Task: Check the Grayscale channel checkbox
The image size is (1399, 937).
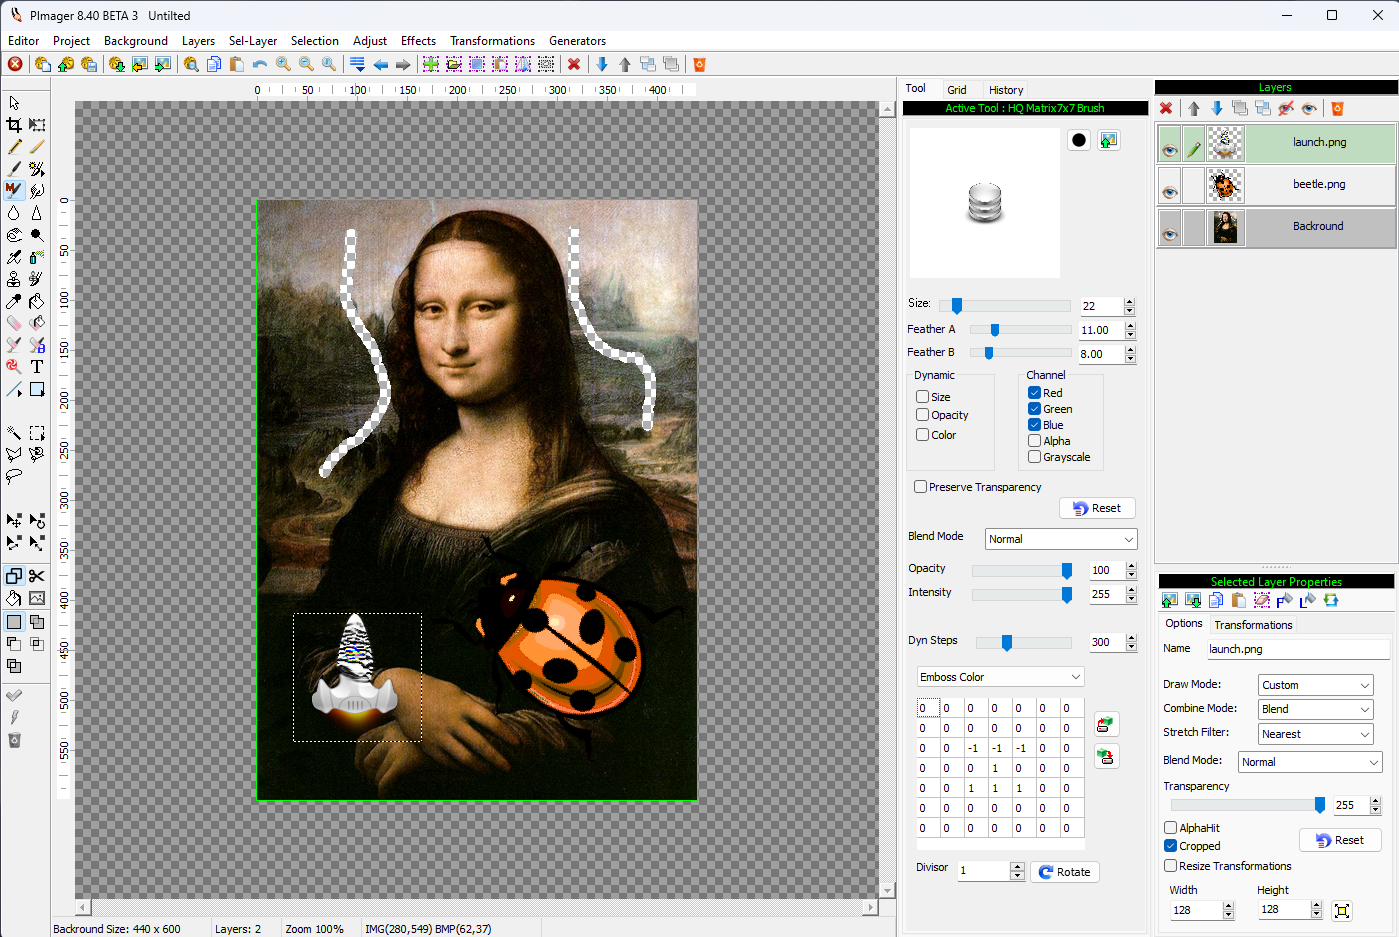Action: pos(1035,457)
